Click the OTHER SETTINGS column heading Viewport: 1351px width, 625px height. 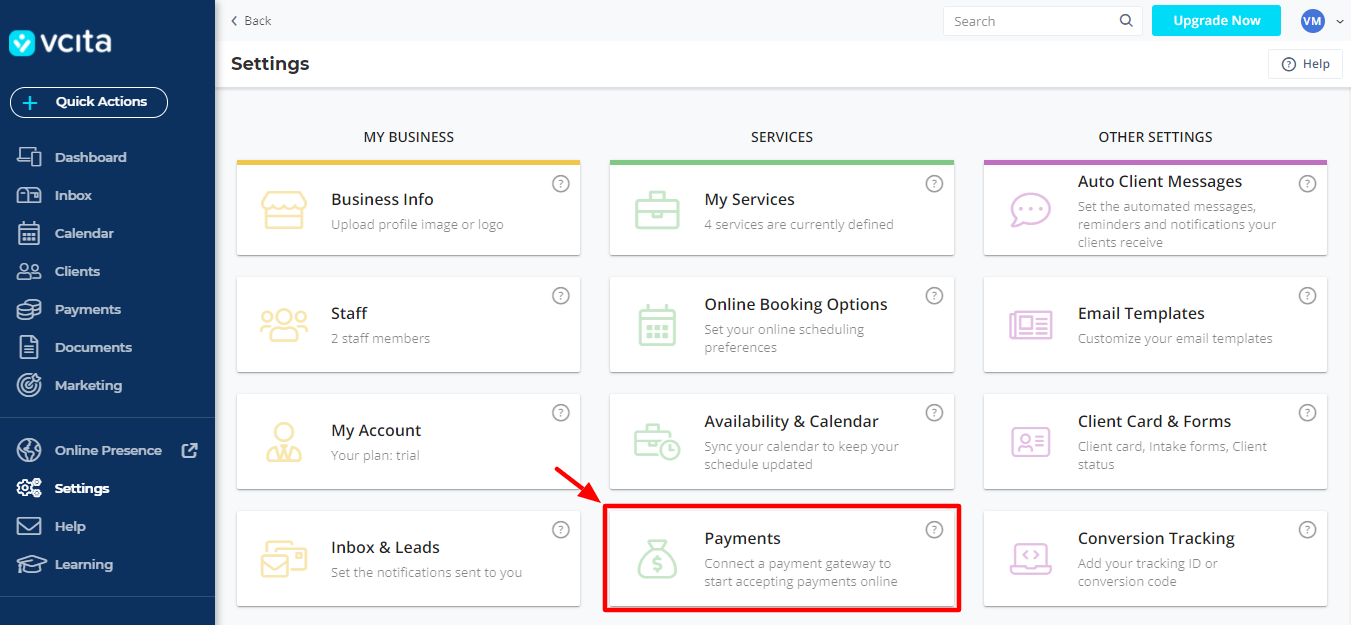pos(1155,137)
